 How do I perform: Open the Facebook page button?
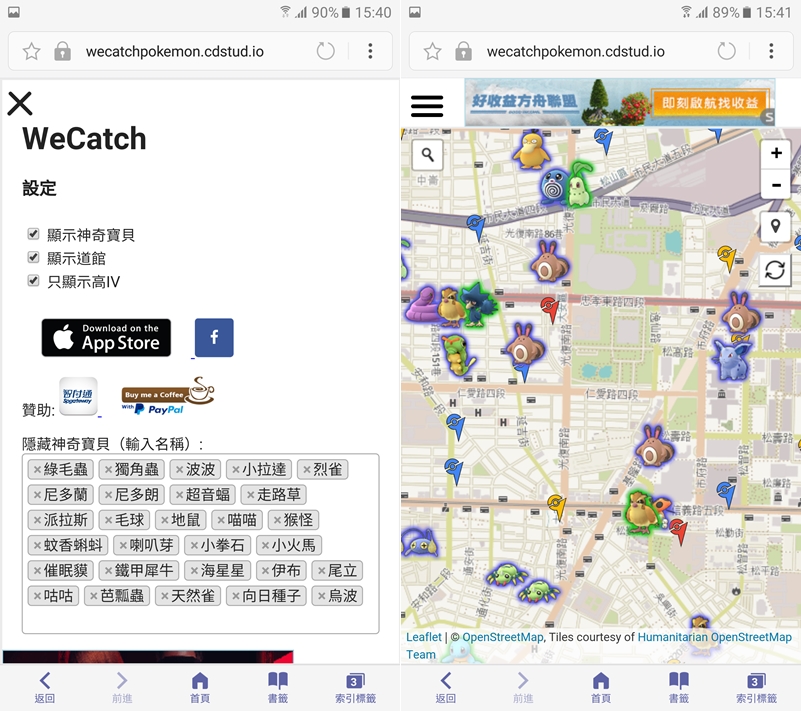pyautogui.click(x=214, y=337)
